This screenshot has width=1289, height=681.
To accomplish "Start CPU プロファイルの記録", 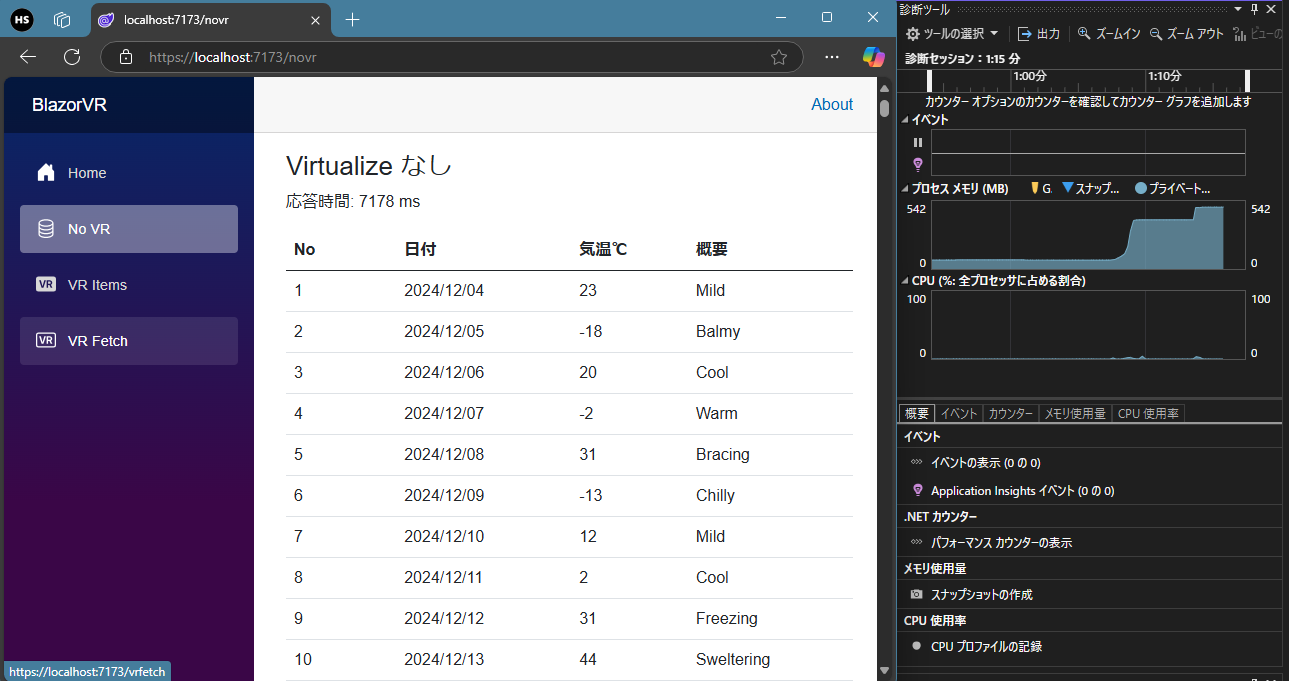I will click(986, 647).
